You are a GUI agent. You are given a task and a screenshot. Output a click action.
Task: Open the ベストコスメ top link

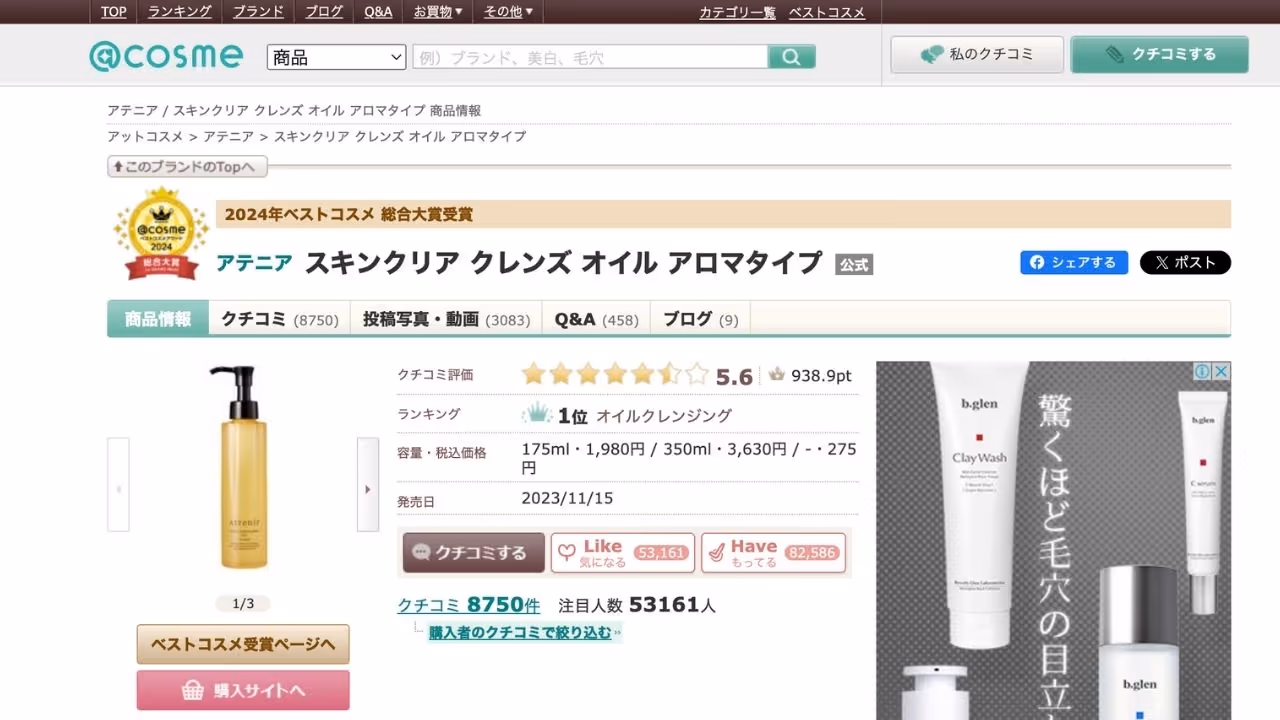coord(827,12)
